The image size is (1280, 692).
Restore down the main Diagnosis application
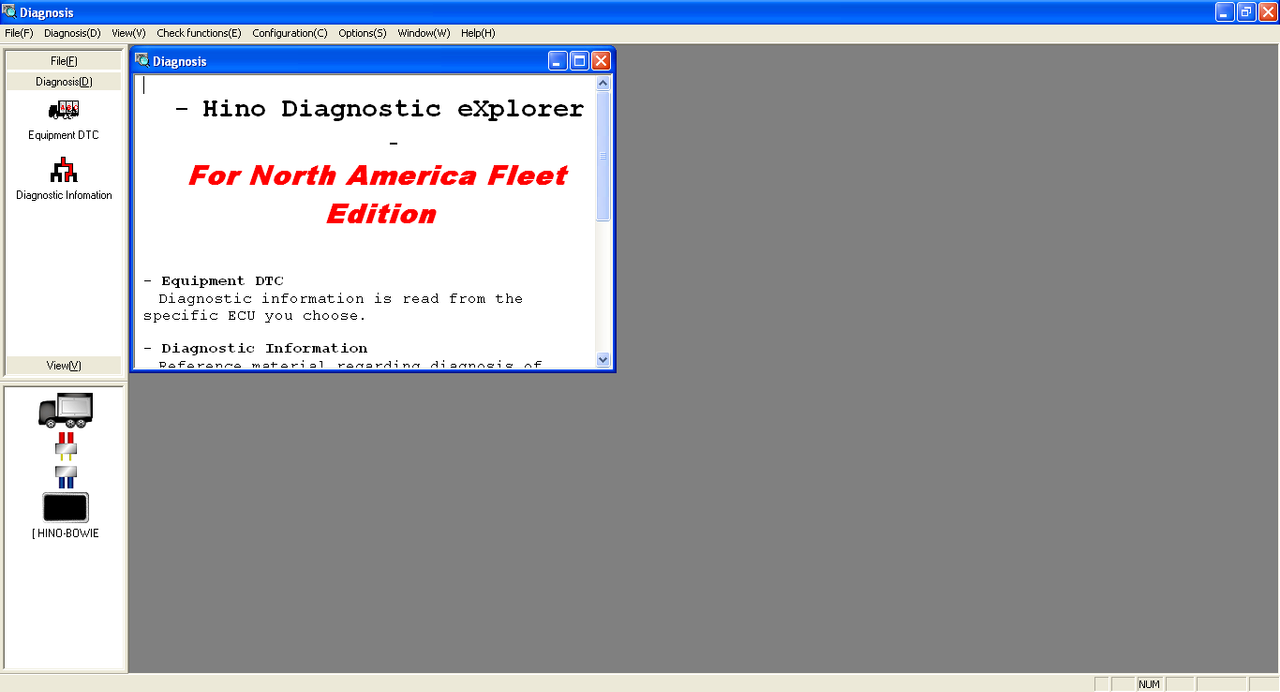point(1246,12)
